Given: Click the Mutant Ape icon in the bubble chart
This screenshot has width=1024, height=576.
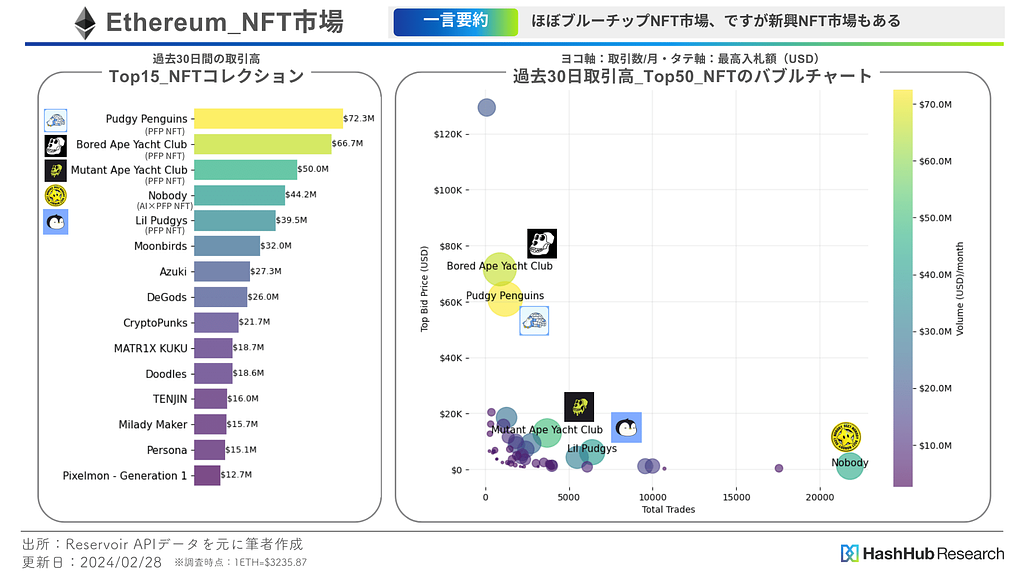Looking at the screenshot, I should pos(579,407).
